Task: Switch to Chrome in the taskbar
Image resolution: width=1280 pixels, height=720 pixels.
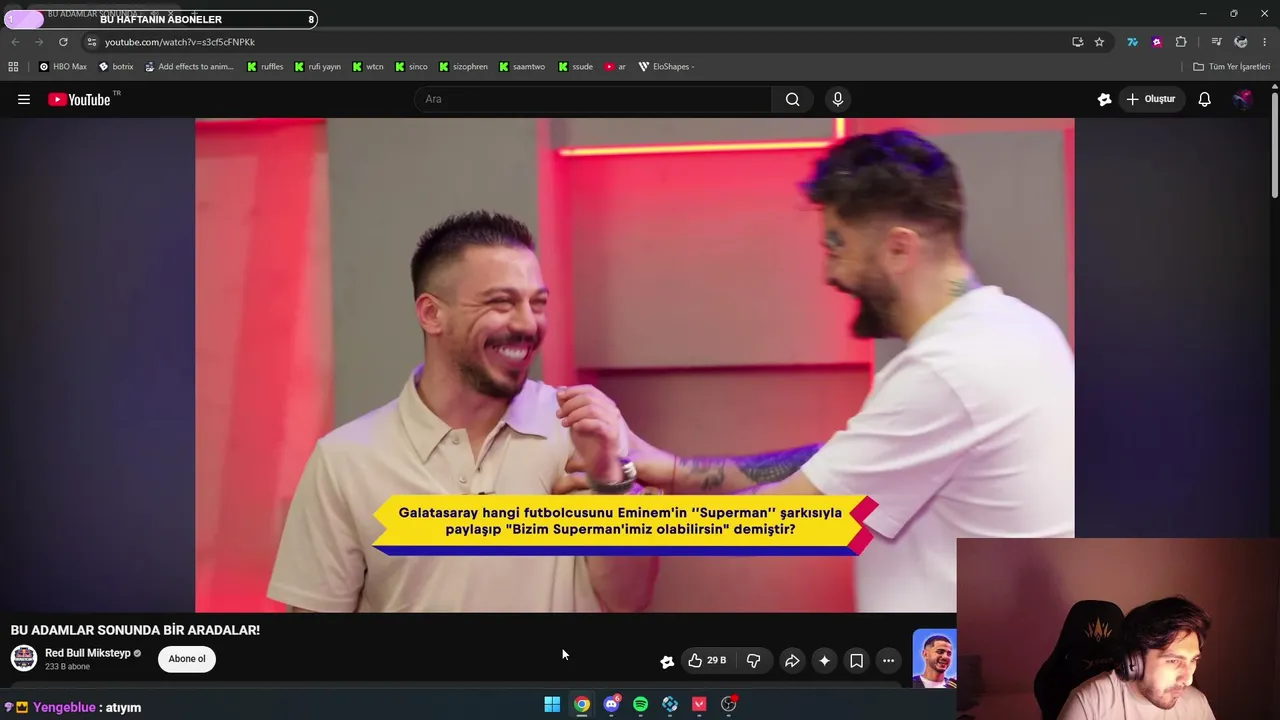Action: (x=581, y=704)
